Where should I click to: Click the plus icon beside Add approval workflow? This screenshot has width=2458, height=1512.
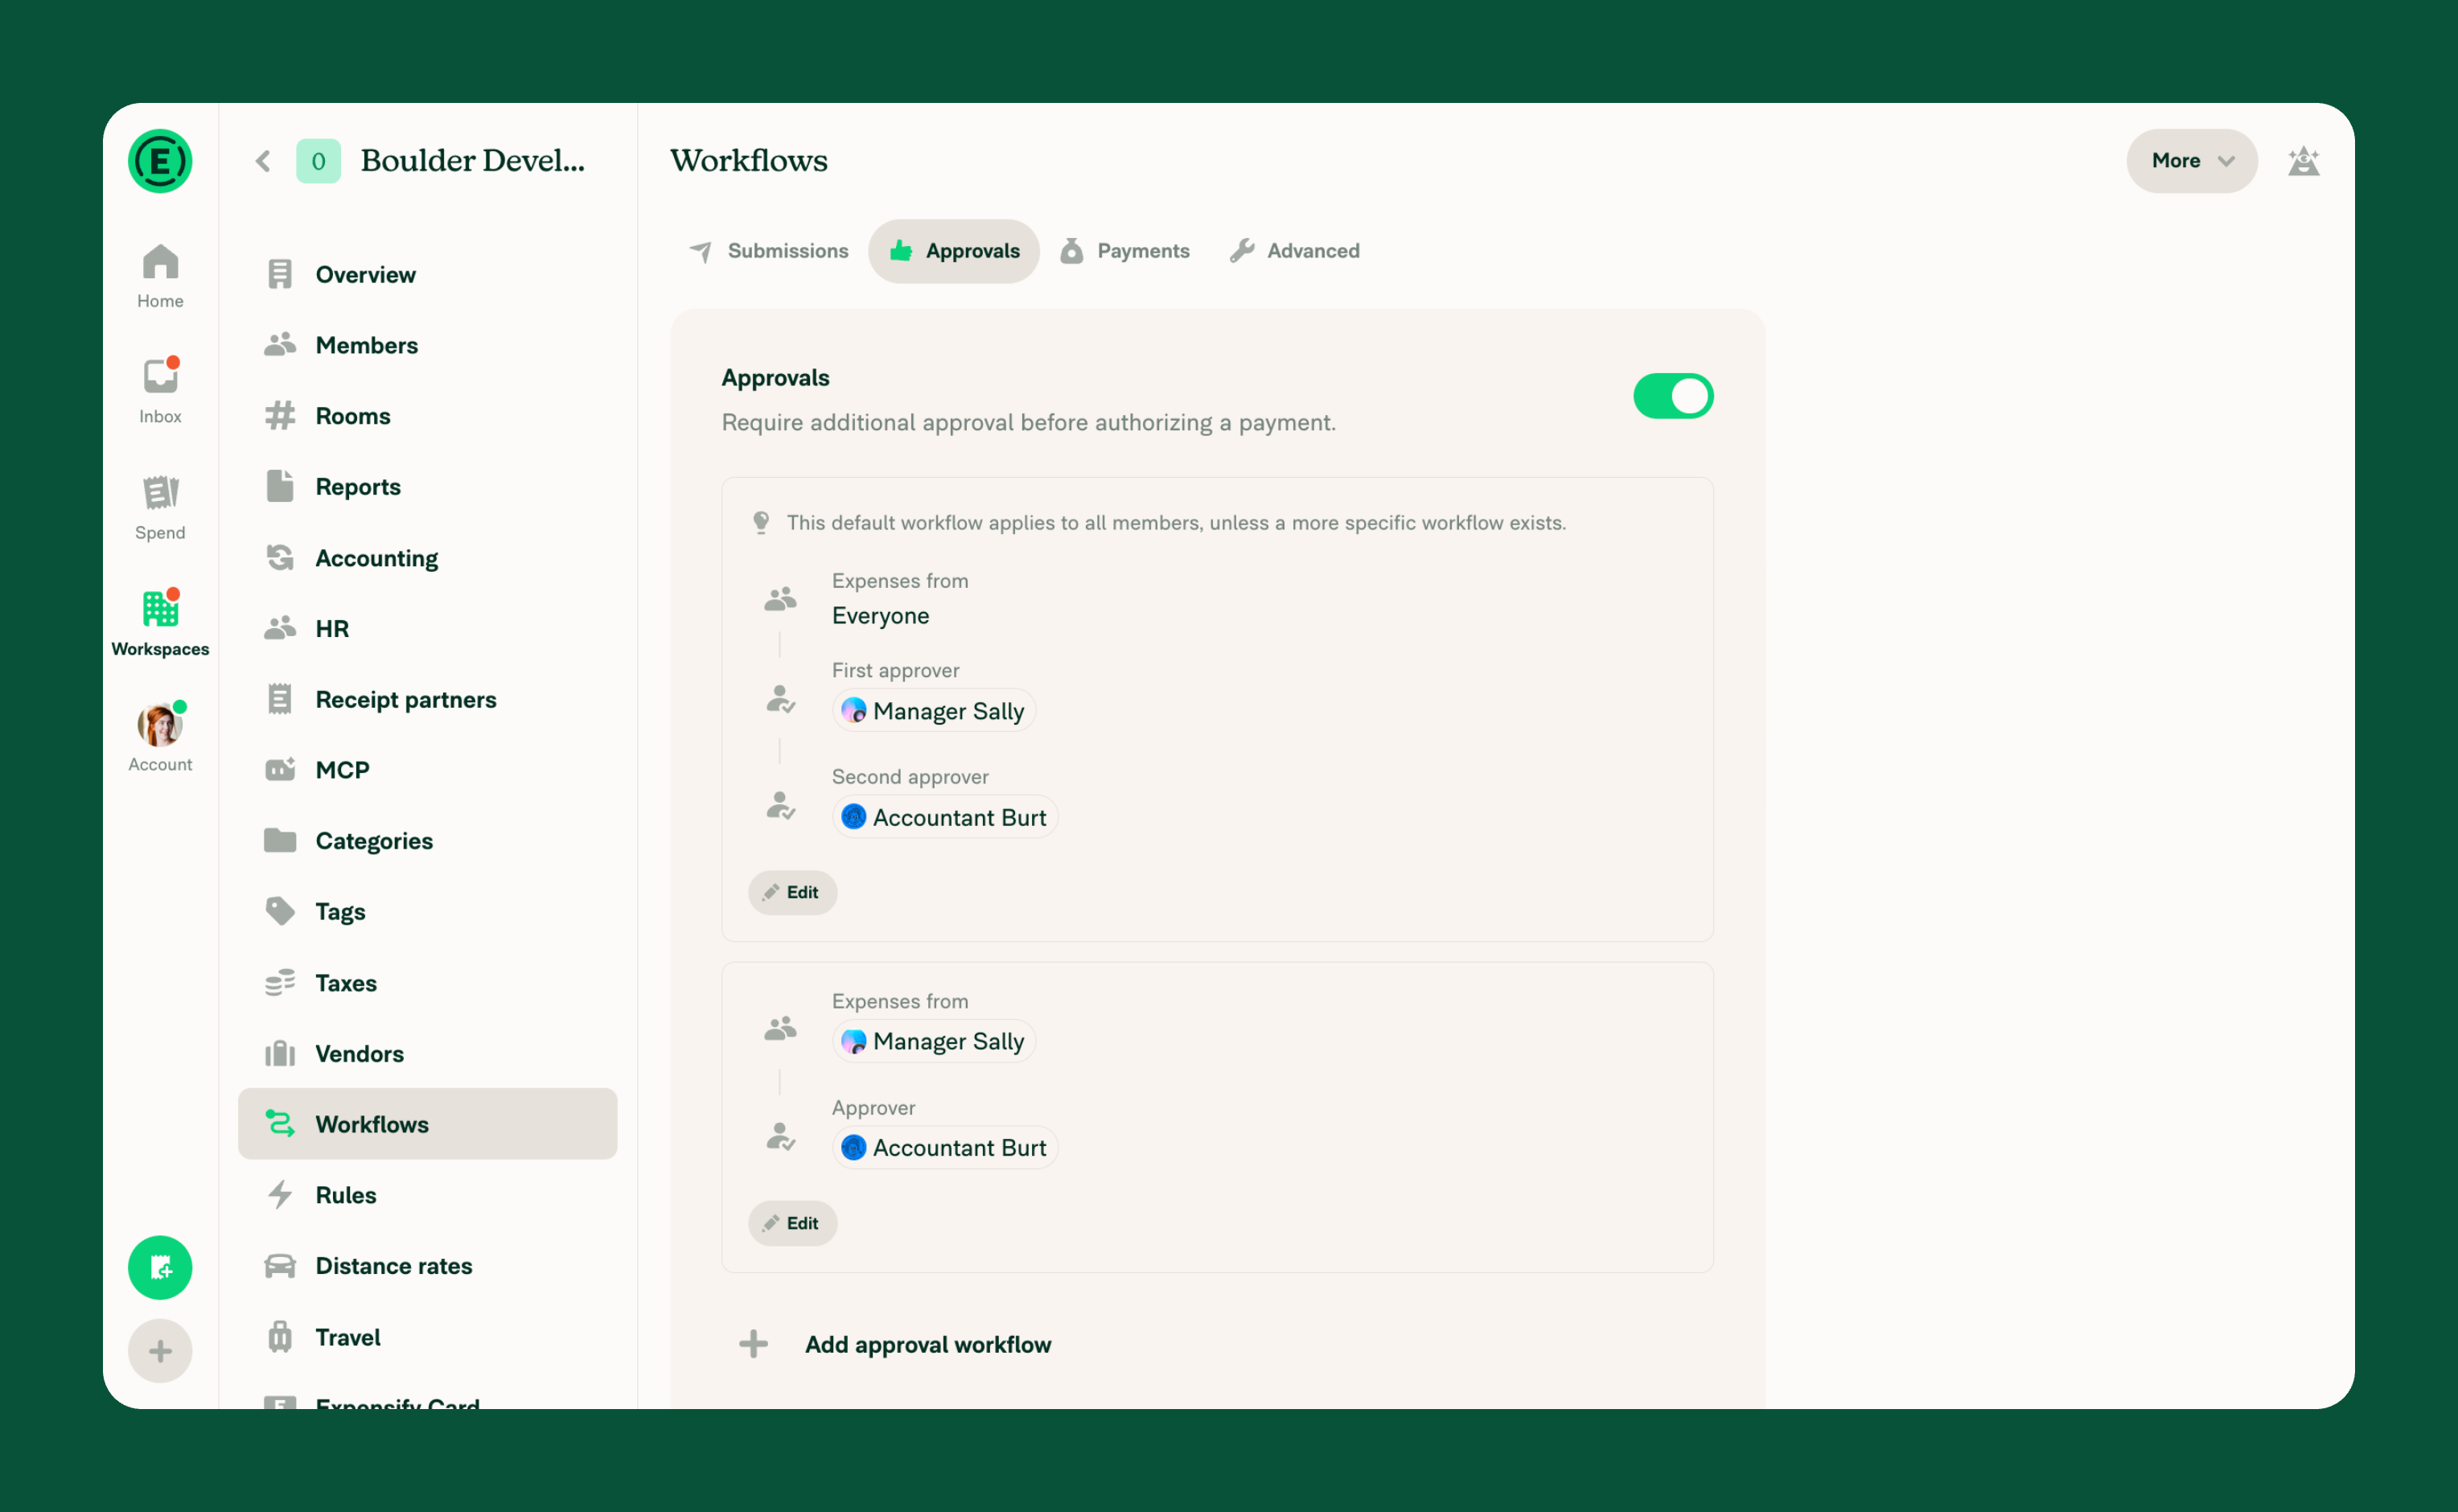(x=753, y=1343)
